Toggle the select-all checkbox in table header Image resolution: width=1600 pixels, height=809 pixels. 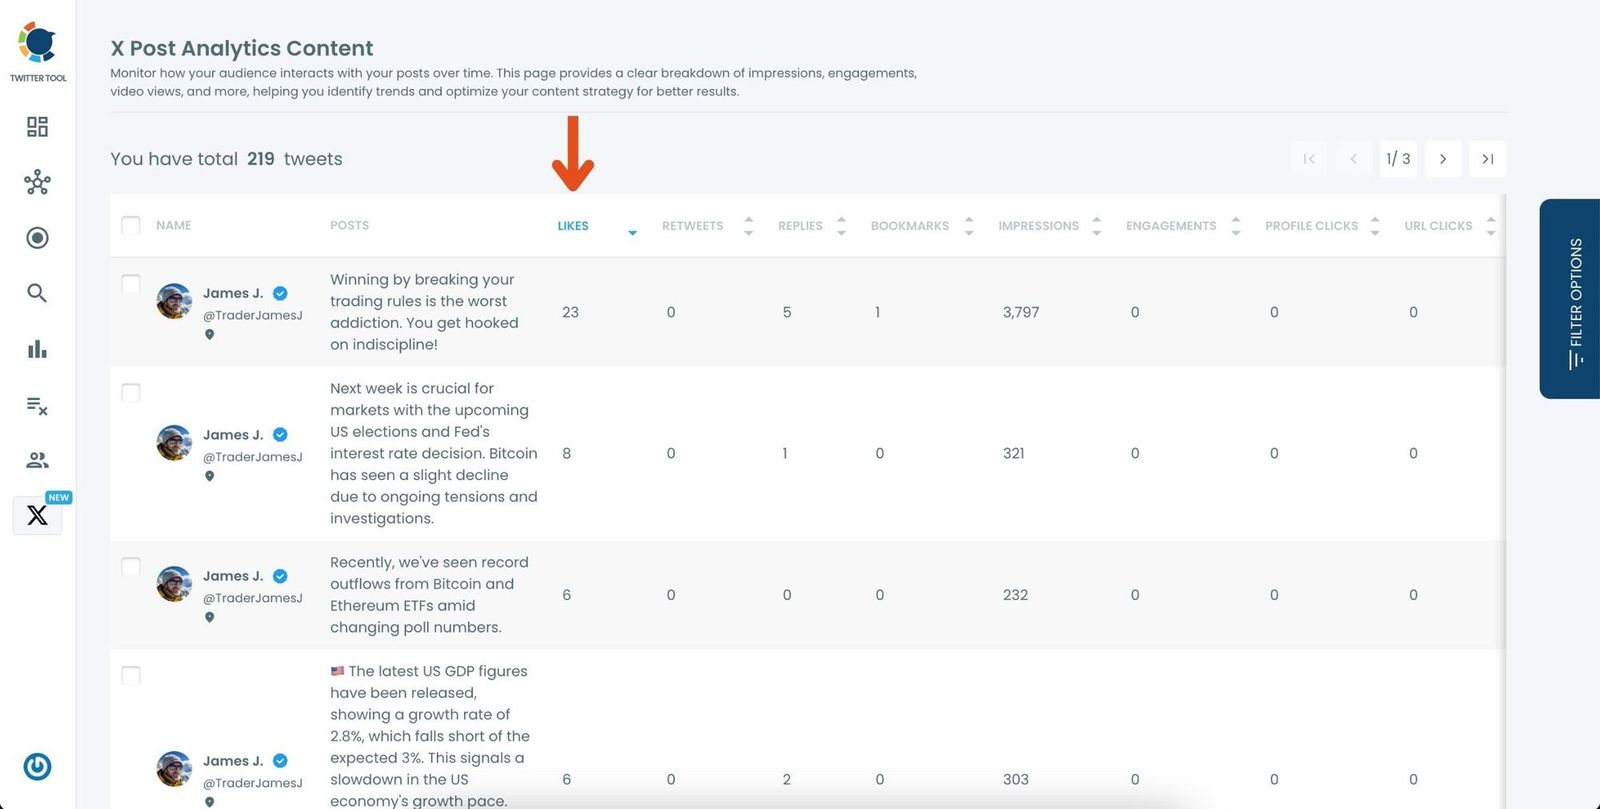[x=131, y=225]
